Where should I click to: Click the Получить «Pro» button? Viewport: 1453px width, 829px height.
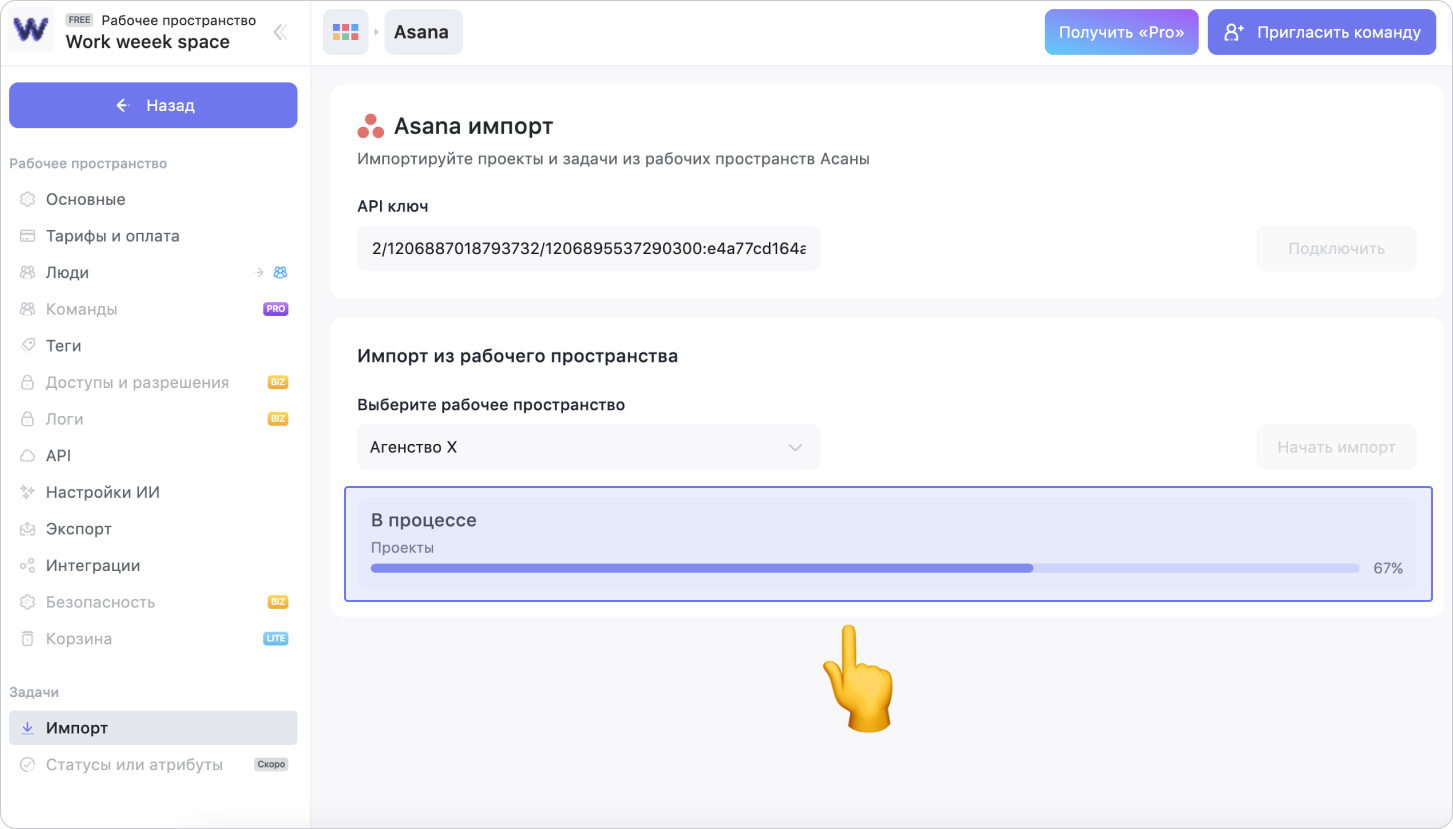pos(1121,32)
